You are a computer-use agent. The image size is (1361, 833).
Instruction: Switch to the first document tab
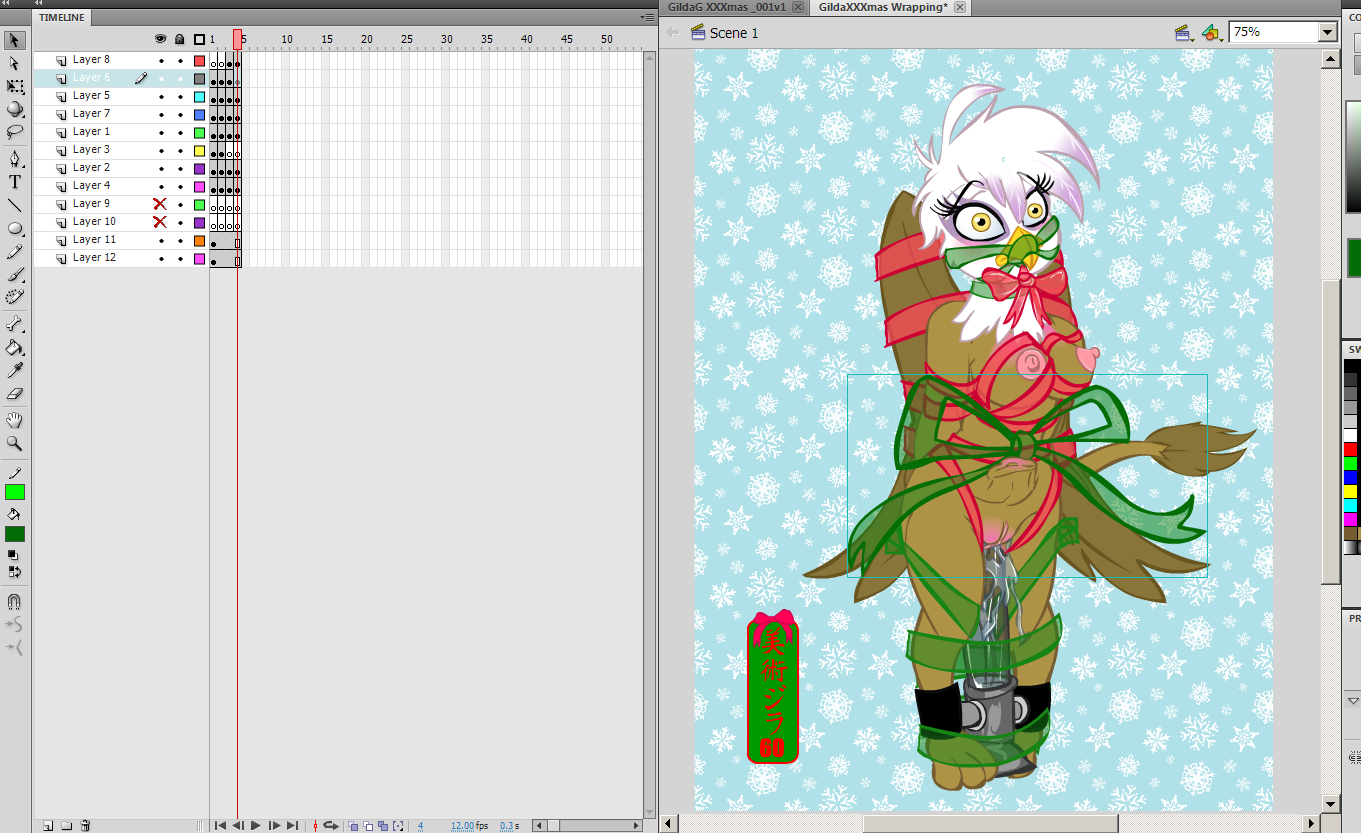(x=725, y=7)
